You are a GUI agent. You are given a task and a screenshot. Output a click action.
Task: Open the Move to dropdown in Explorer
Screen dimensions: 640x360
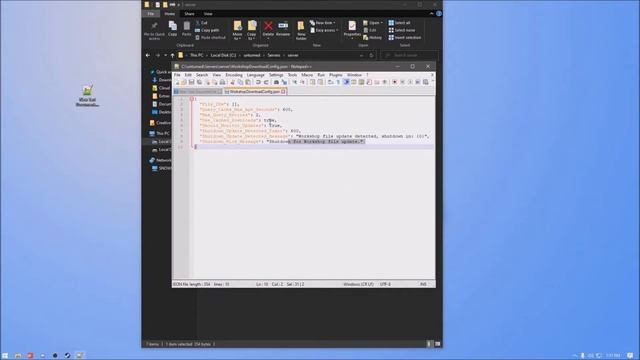(238, 31)
